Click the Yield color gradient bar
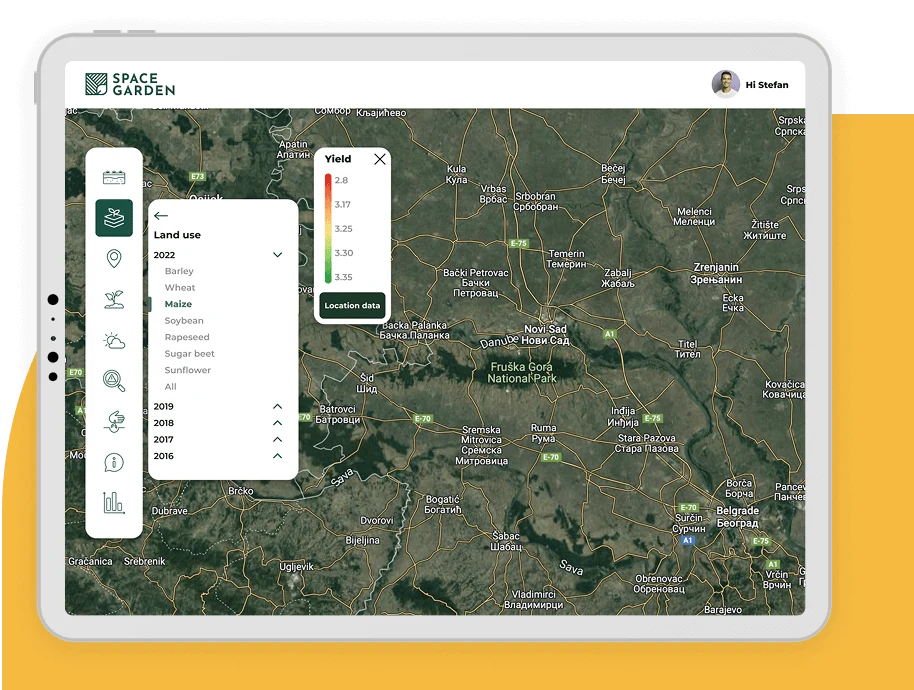 point(328,228)
